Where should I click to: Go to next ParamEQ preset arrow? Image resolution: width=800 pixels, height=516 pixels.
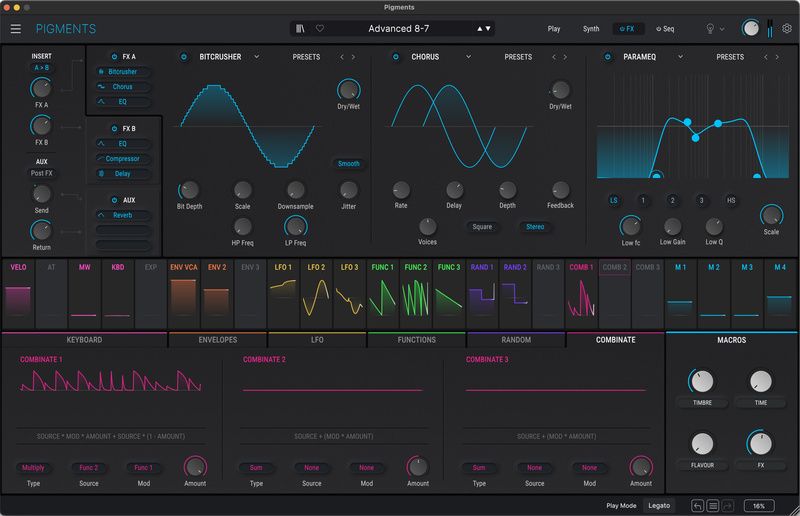777,57
